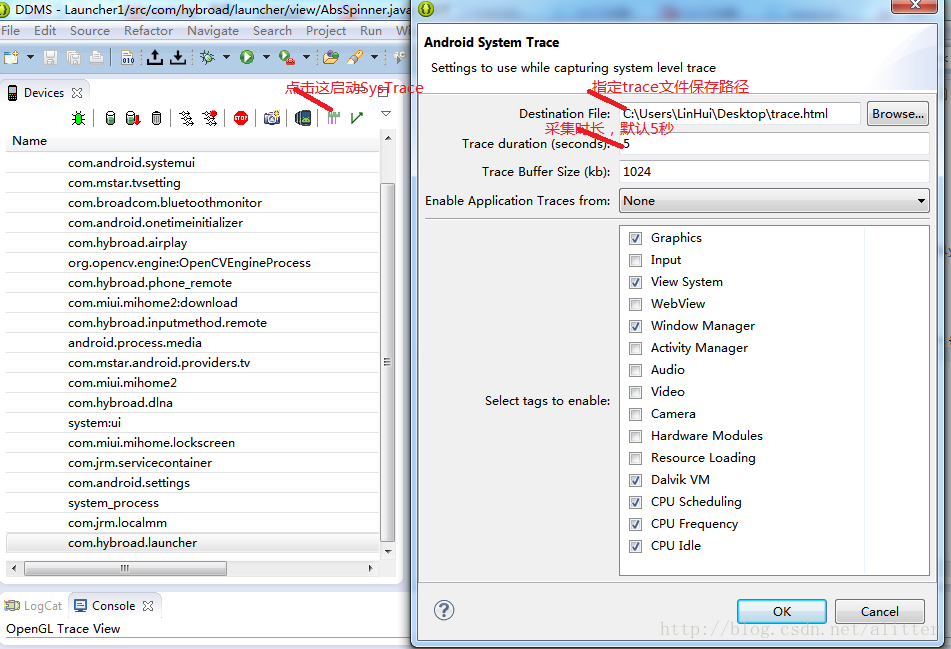The height and width of the screenshot is (649, 951).
Task: Open the Devices view menu triangle
Action: tap(386, 113)
